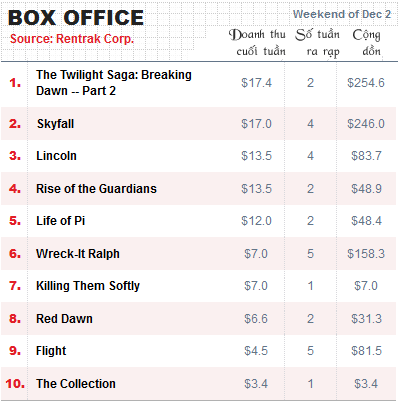The width and height of the screenshot is (398, 402).
Task: Click the Skyfall movie title
Action: point(55,124)
